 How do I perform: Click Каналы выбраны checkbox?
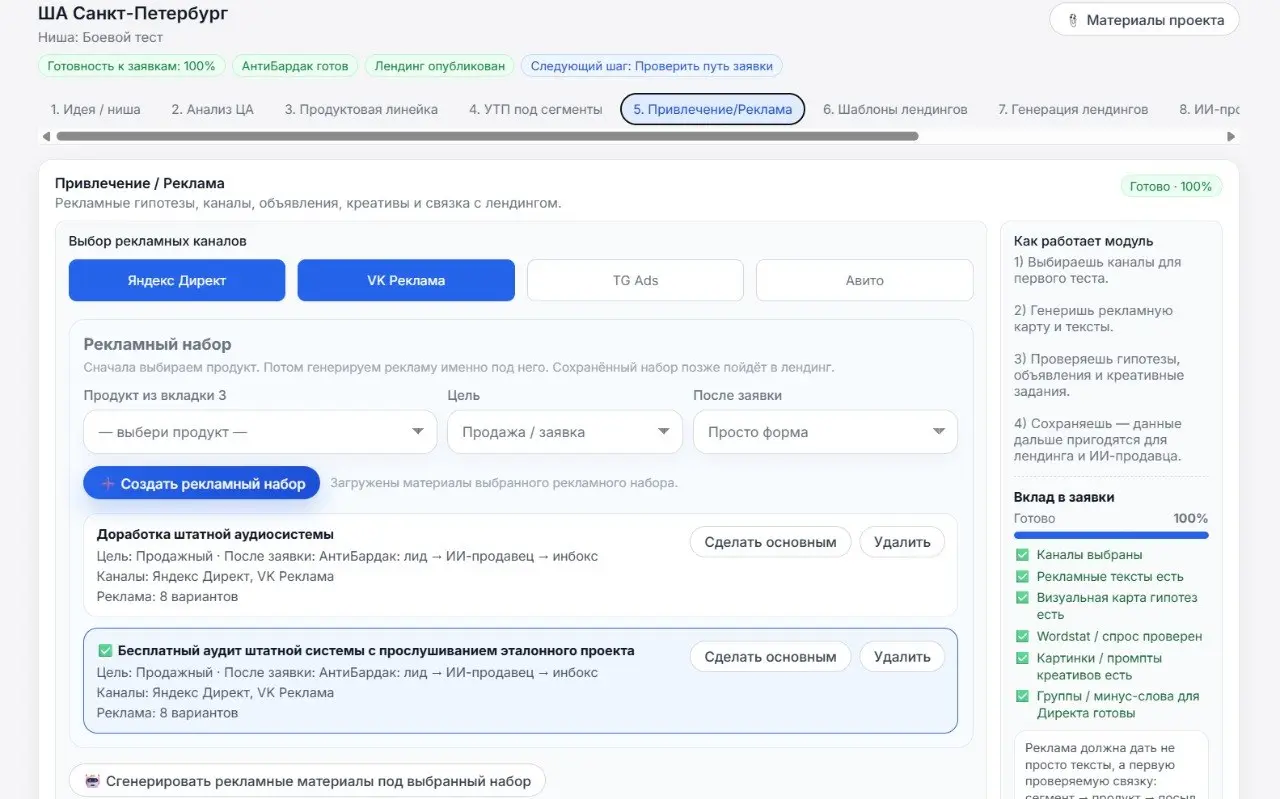1022,555
